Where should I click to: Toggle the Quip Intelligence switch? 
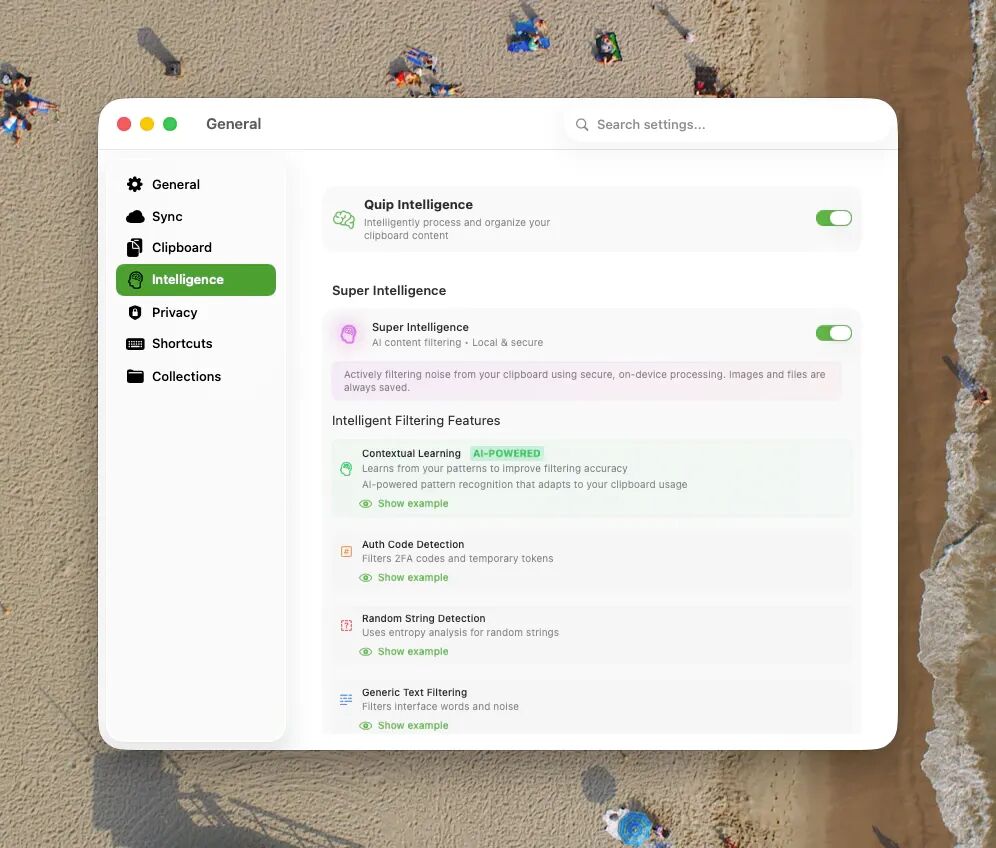(x=833, y=218)
